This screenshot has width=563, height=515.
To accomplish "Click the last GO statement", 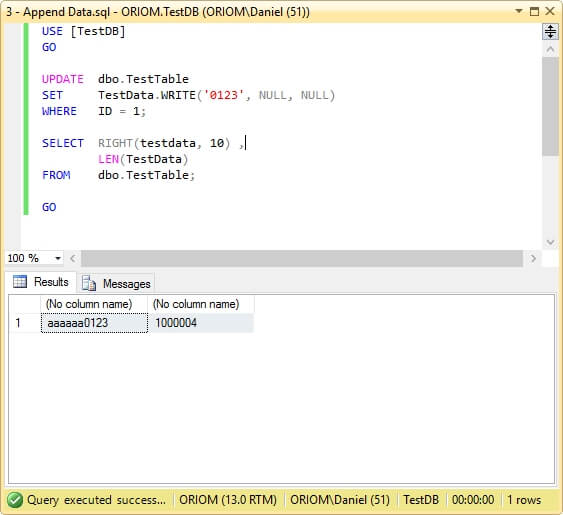I will point(49,207).
